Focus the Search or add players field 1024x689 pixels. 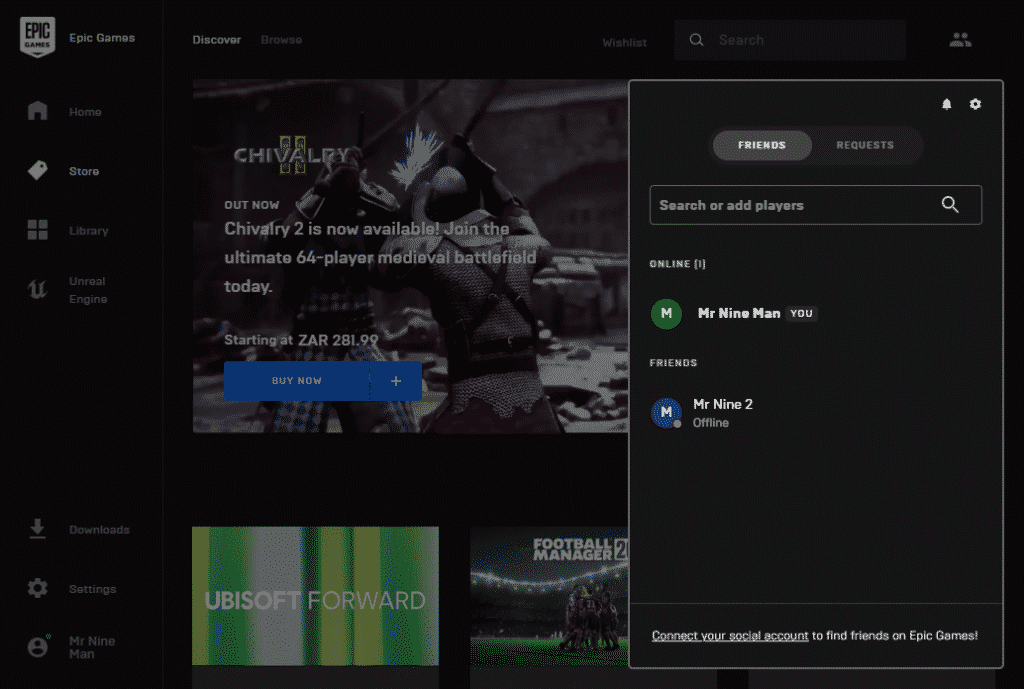tap(816, 205)
